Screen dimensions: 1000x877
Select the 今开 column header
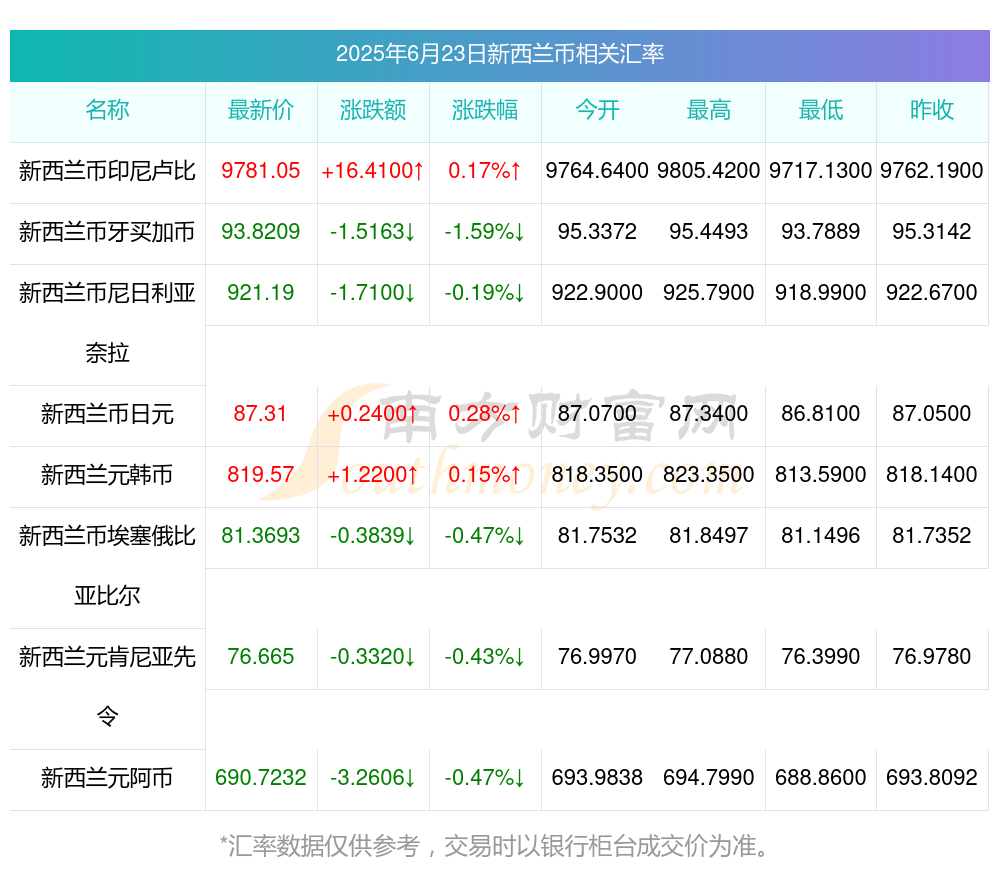pos(597,110)
